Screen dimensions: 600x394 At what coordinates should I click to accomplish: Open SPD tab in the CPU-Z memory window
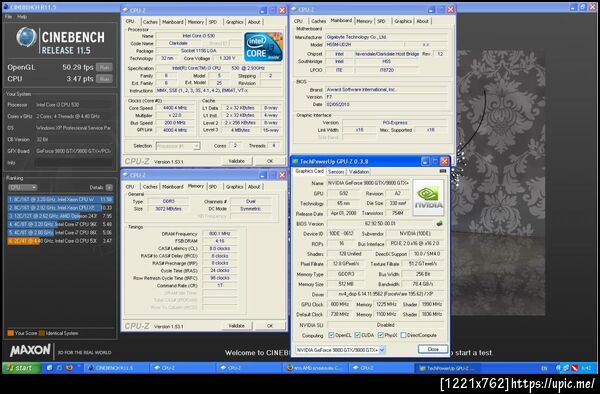point(213,187)
